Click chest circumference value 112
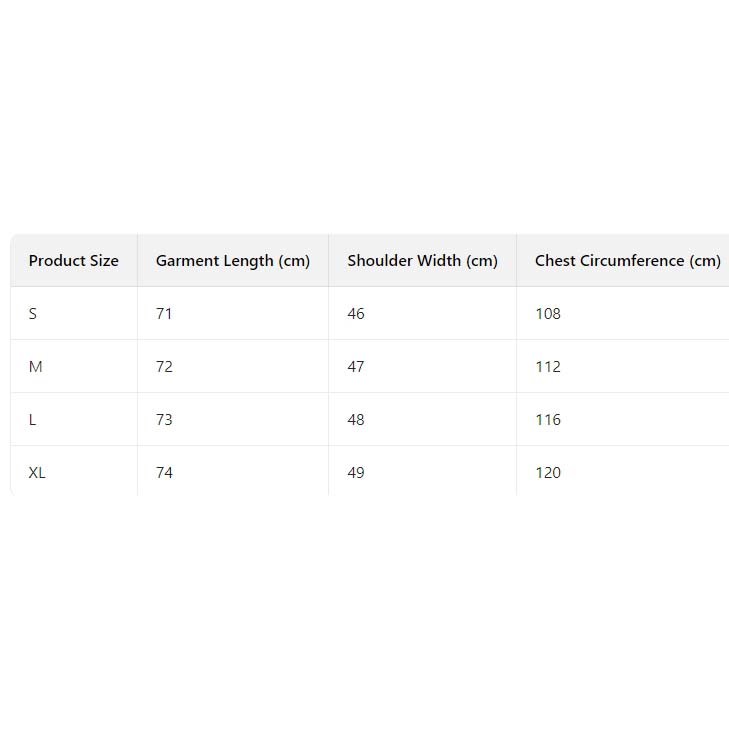The image size is (729, 729). tap(548, 367)
